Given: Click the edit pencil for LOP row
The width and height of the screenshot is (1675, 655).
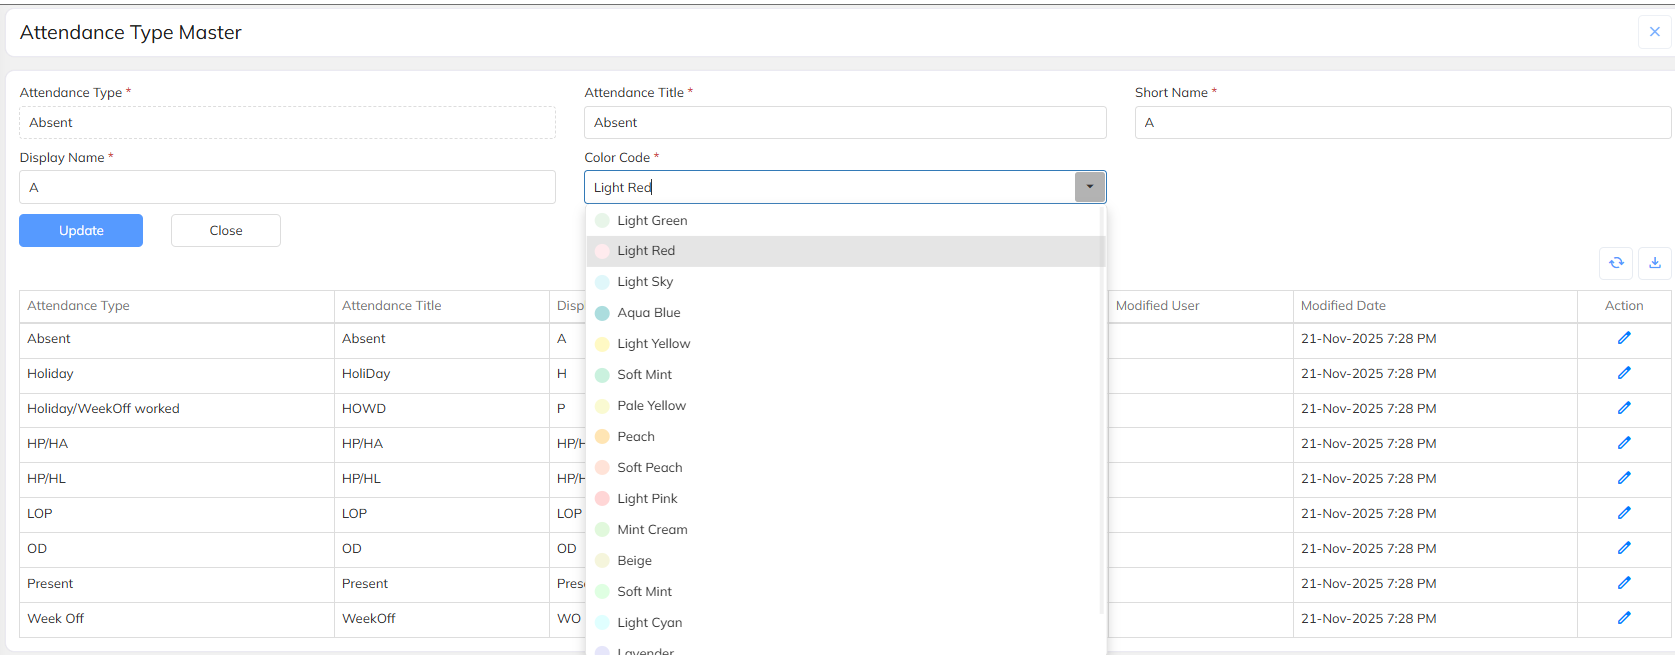Looking at the screenshot, I should coord(1624,513).
